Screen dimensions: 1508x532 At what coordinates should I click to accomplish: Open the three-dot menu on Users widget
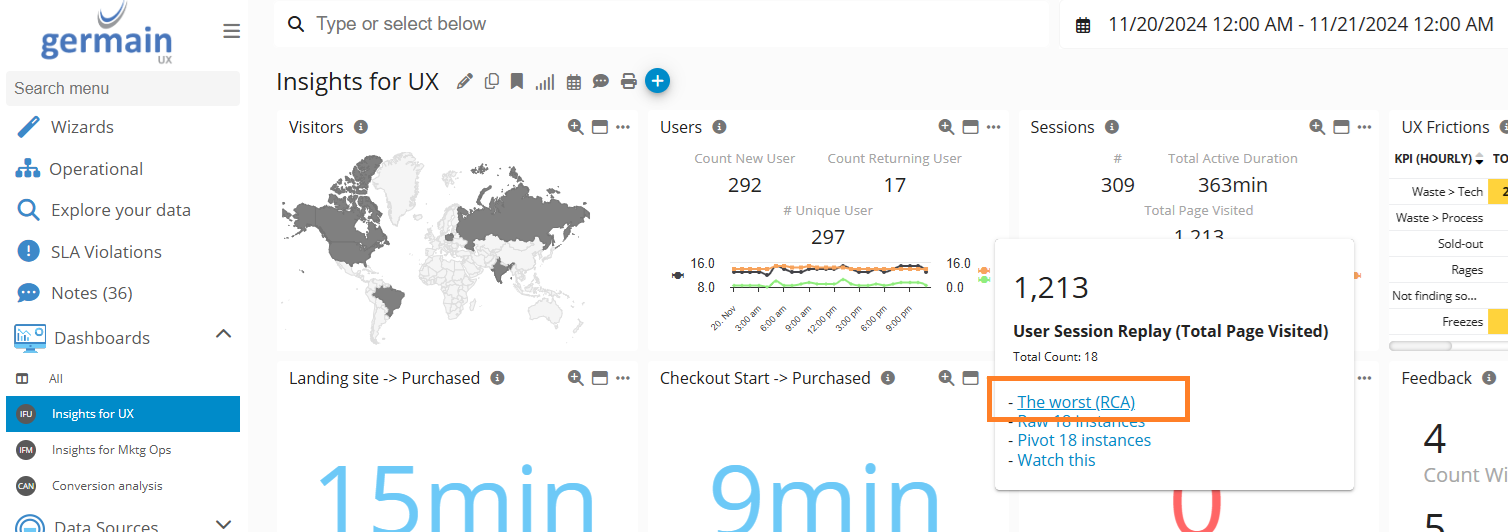[994, 127]
